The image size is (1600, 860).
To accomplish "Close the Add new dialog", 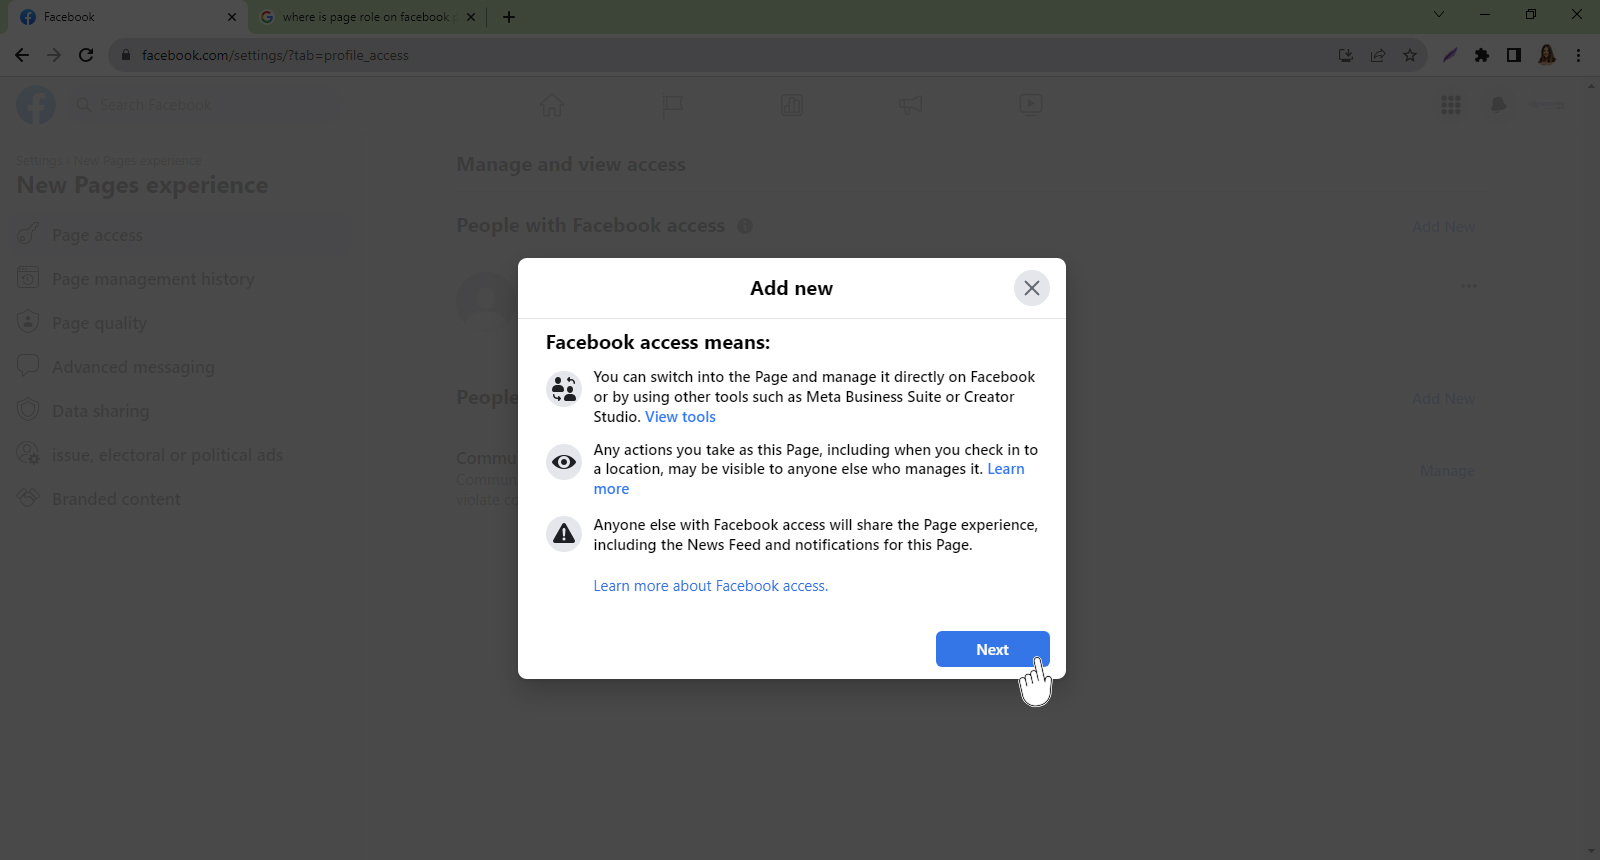I will 1031,288.
